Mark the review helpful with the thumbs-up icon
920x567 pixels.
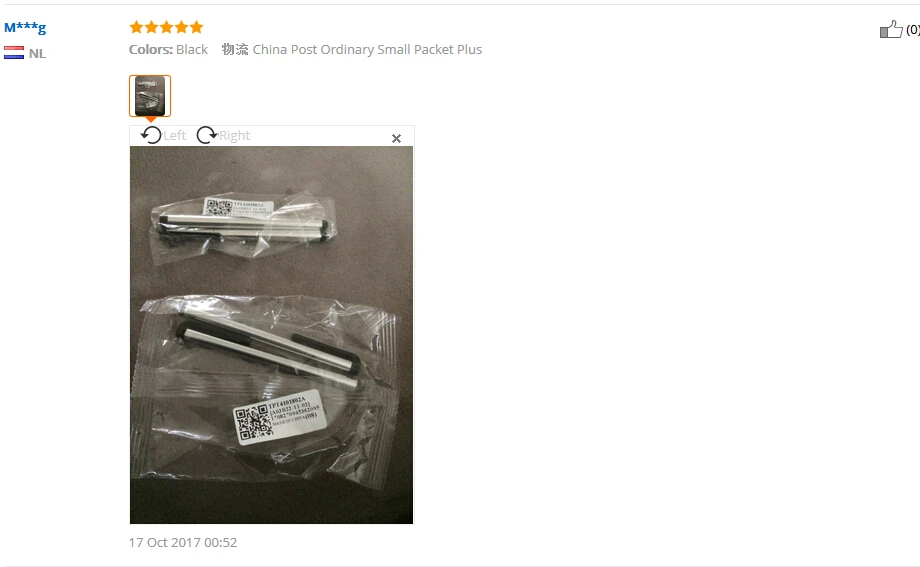891,29
